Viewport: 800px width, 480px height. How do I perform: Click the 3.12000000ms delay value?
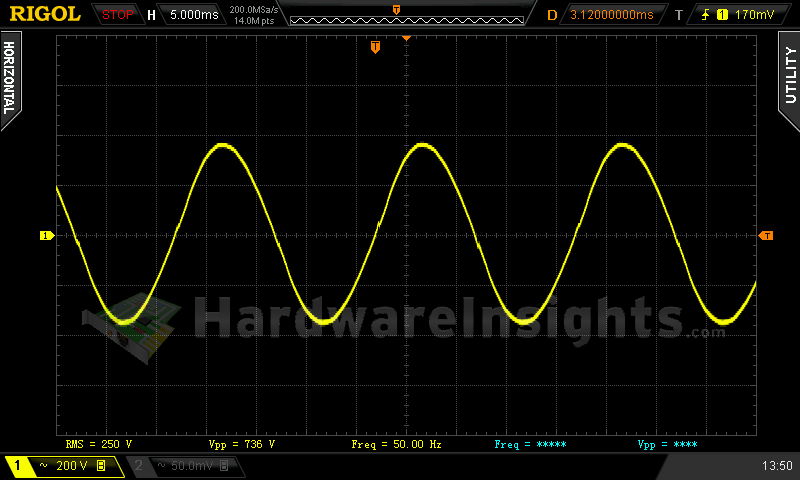pos(611,15)
